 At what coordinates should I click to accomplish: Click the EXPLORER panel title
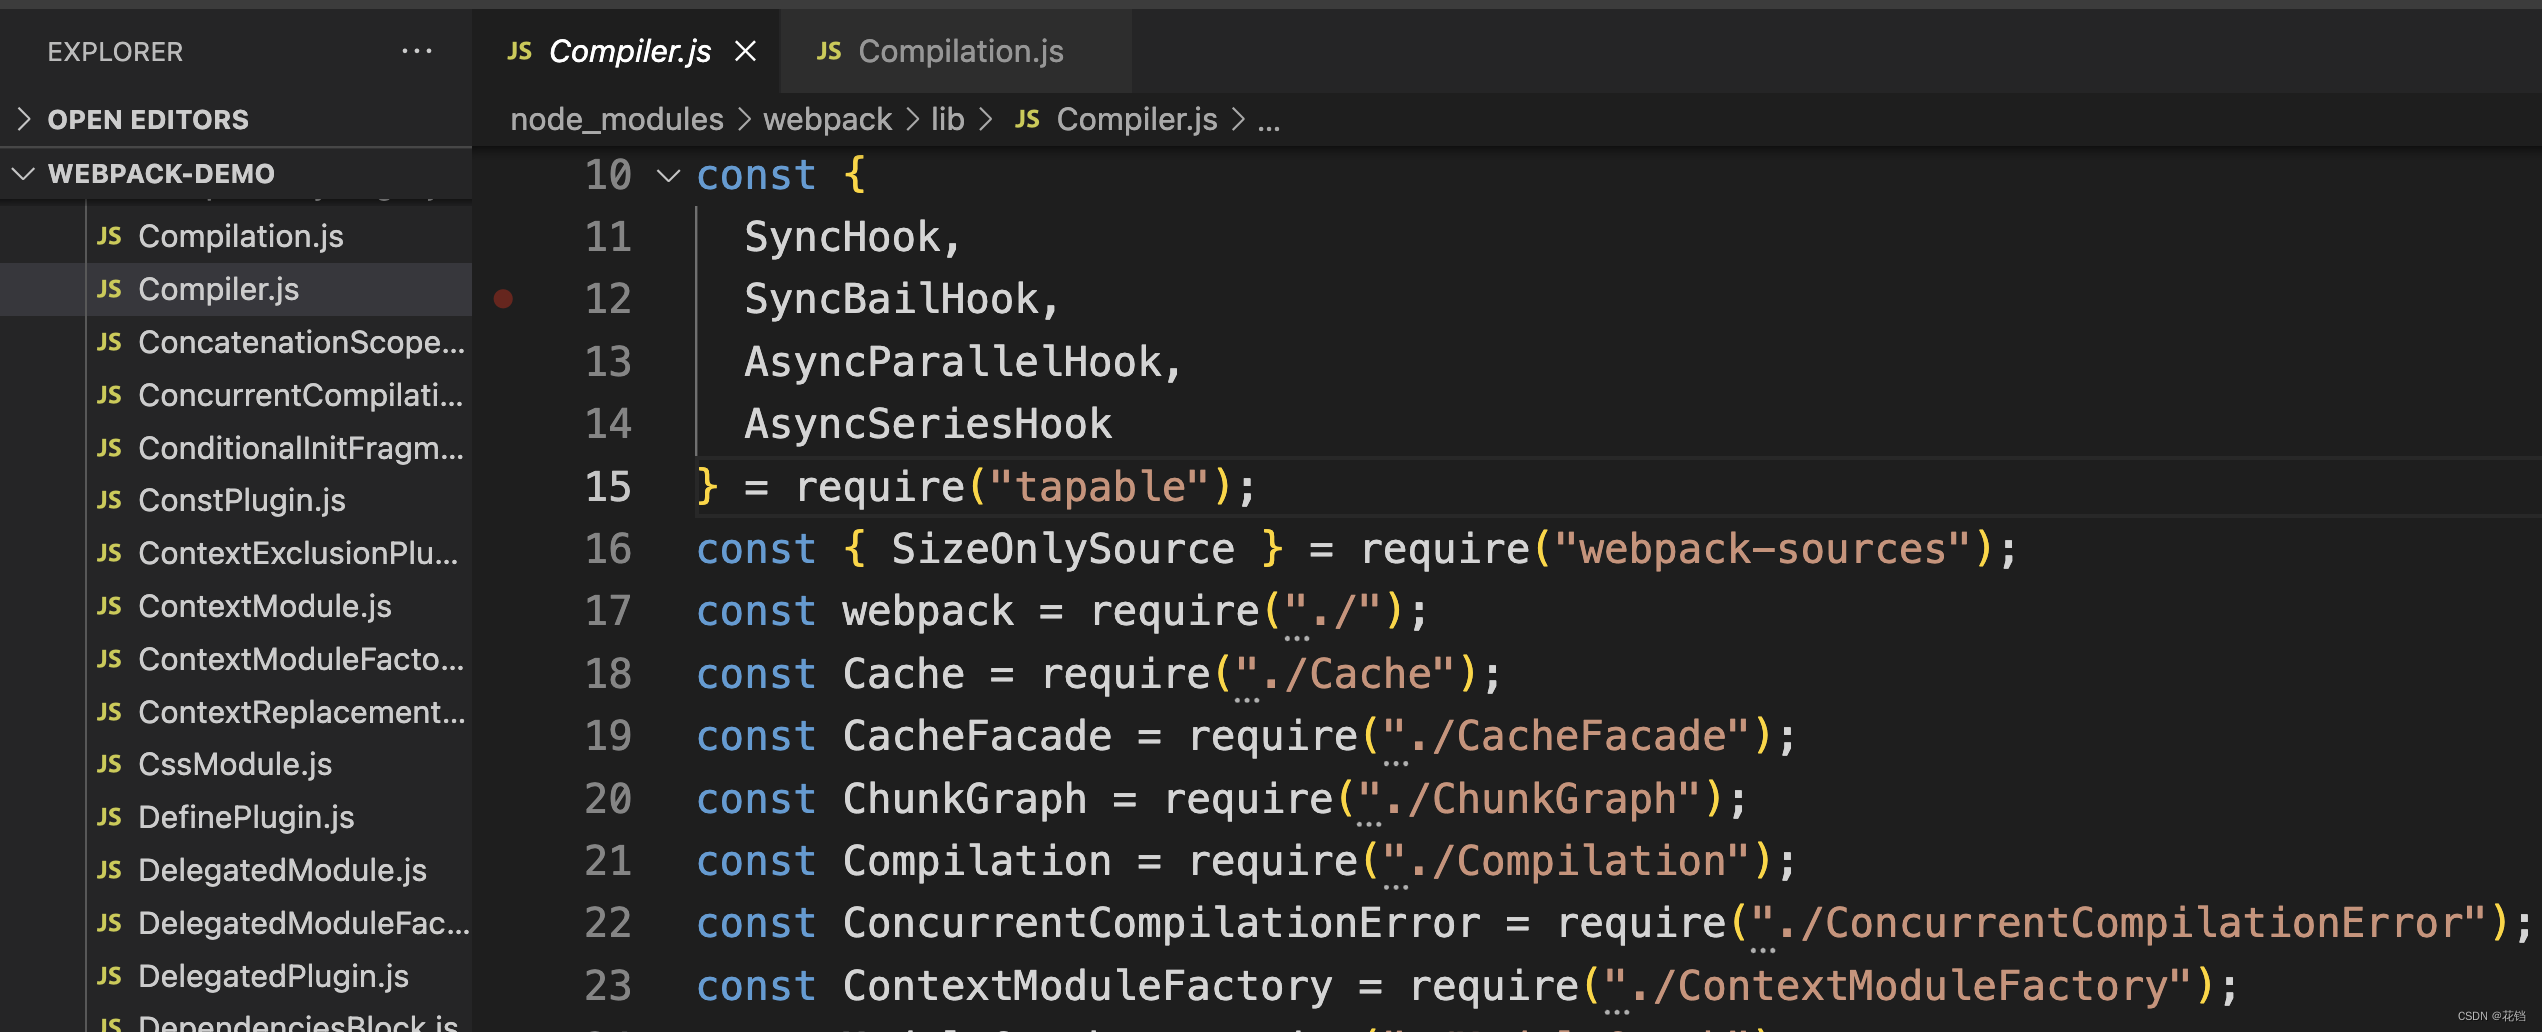point(115,51)
